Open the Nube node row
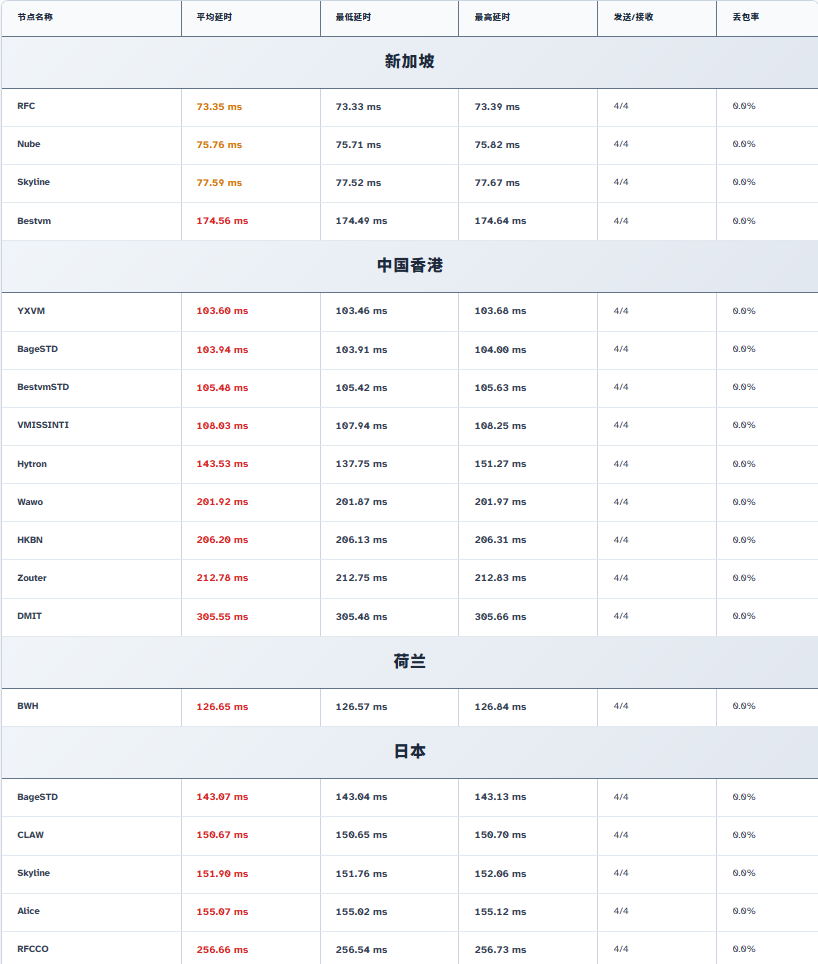This screenshot has width=818, height=964. [x=29, y=144]
